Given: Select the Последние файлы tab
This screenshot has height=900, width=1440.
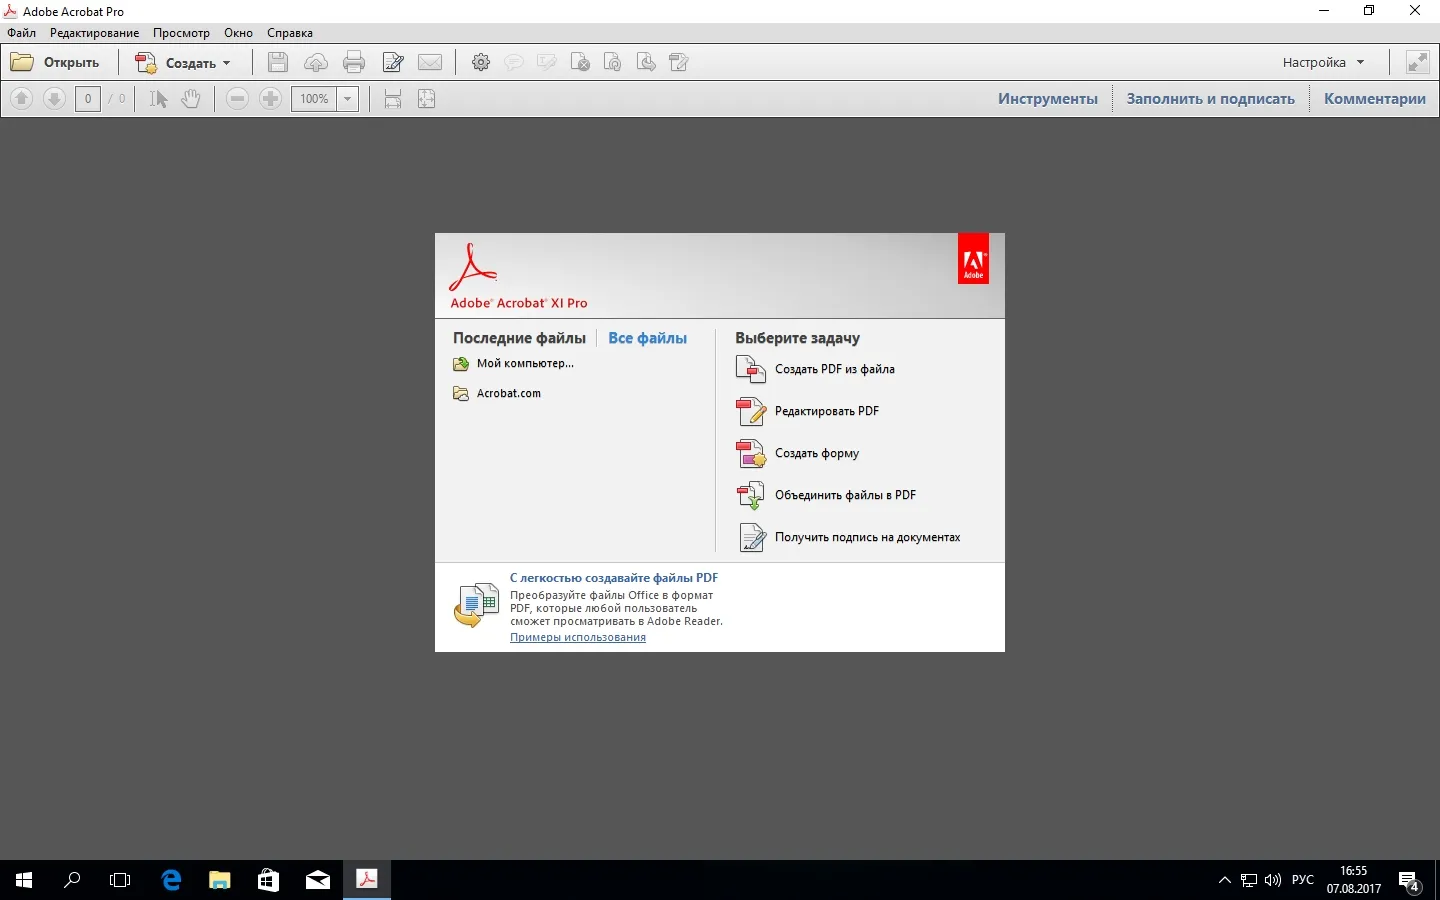Looking at the screenshot, I should coord(519,338).
